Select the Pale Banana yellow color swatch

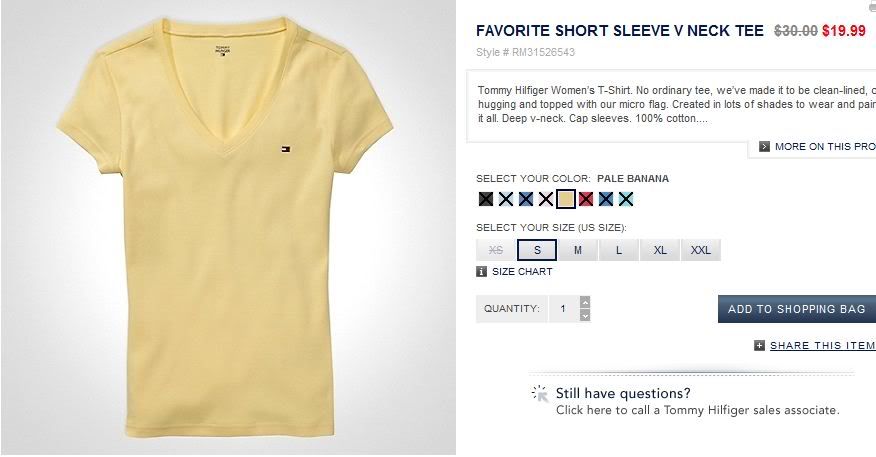pyautogui.click(x=566, y=199)
